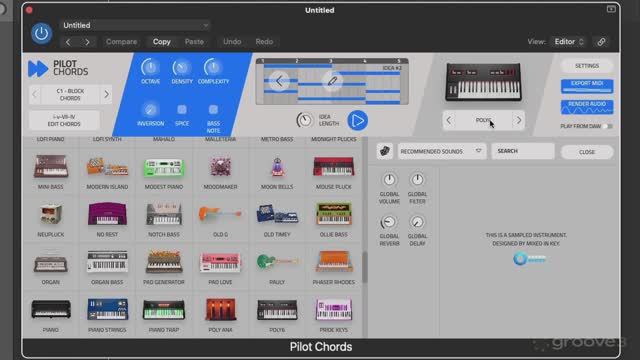Select the Phaser Rhodes instrument

pyautogui.click(x=333, y=267)
